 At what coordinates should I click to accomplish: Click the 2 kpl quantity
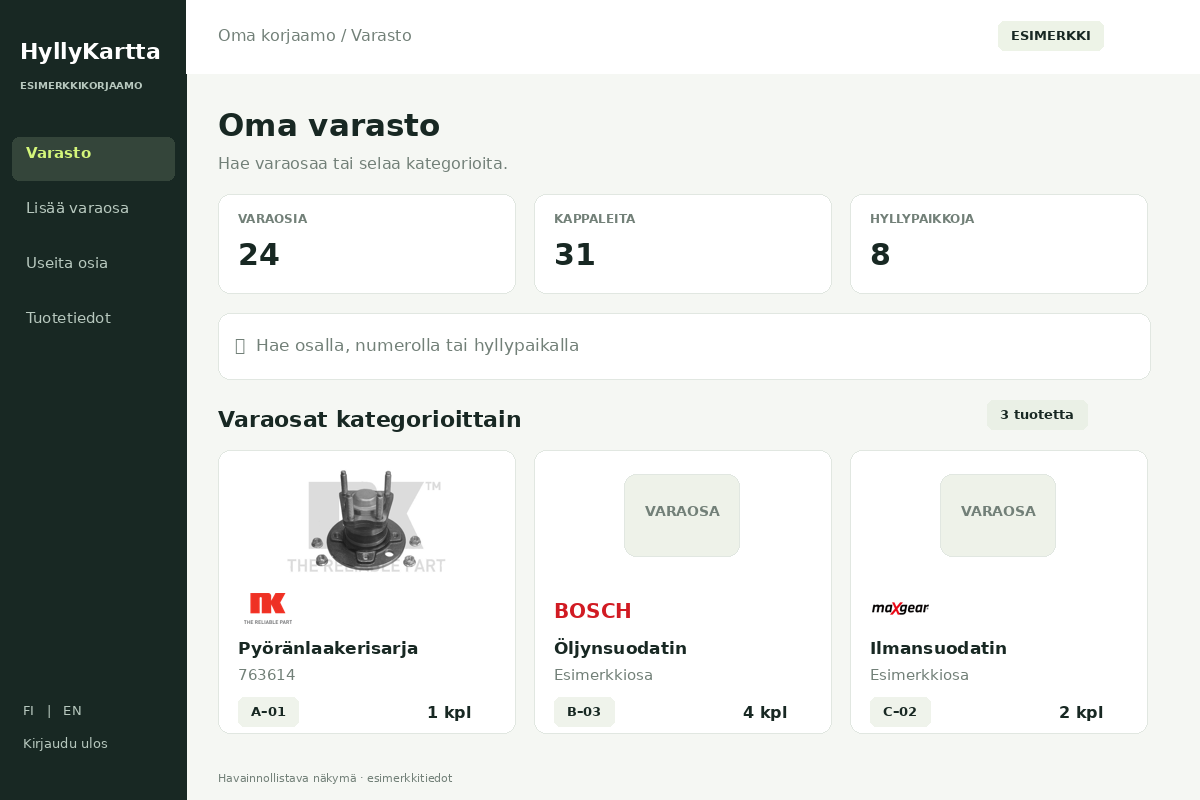(x=1081, y=713)
